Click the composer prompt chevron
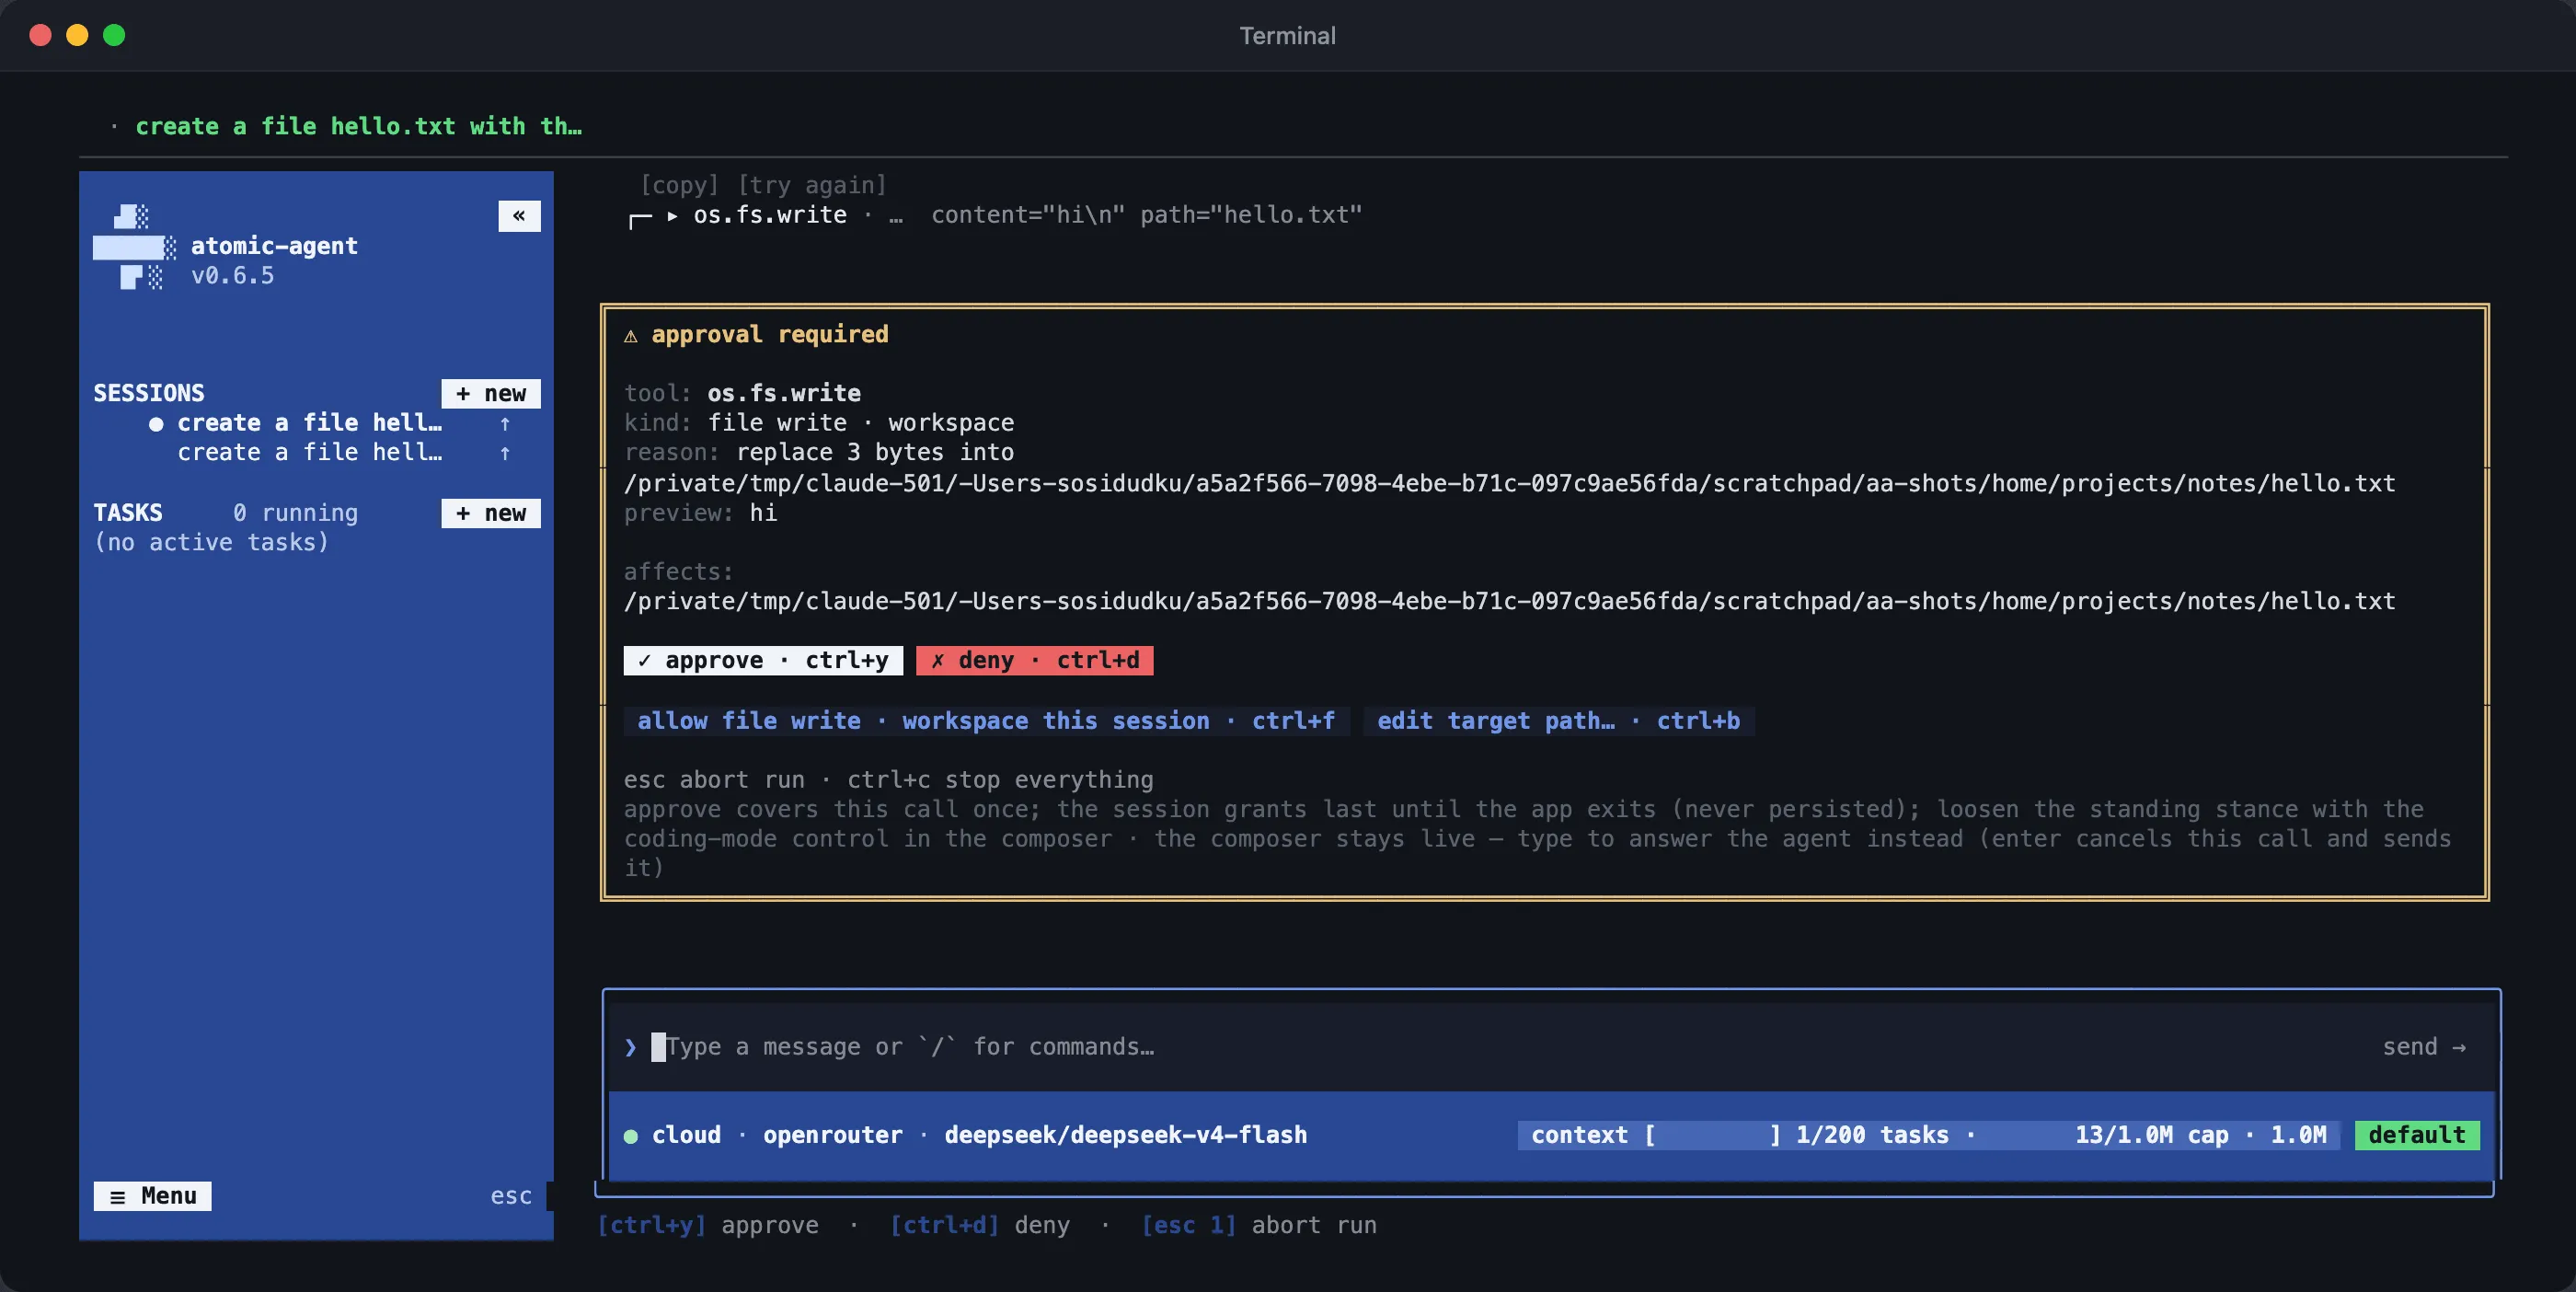Image resolution: width=2576 pixels, height=1292 pixels. (x=630, y=1047)
